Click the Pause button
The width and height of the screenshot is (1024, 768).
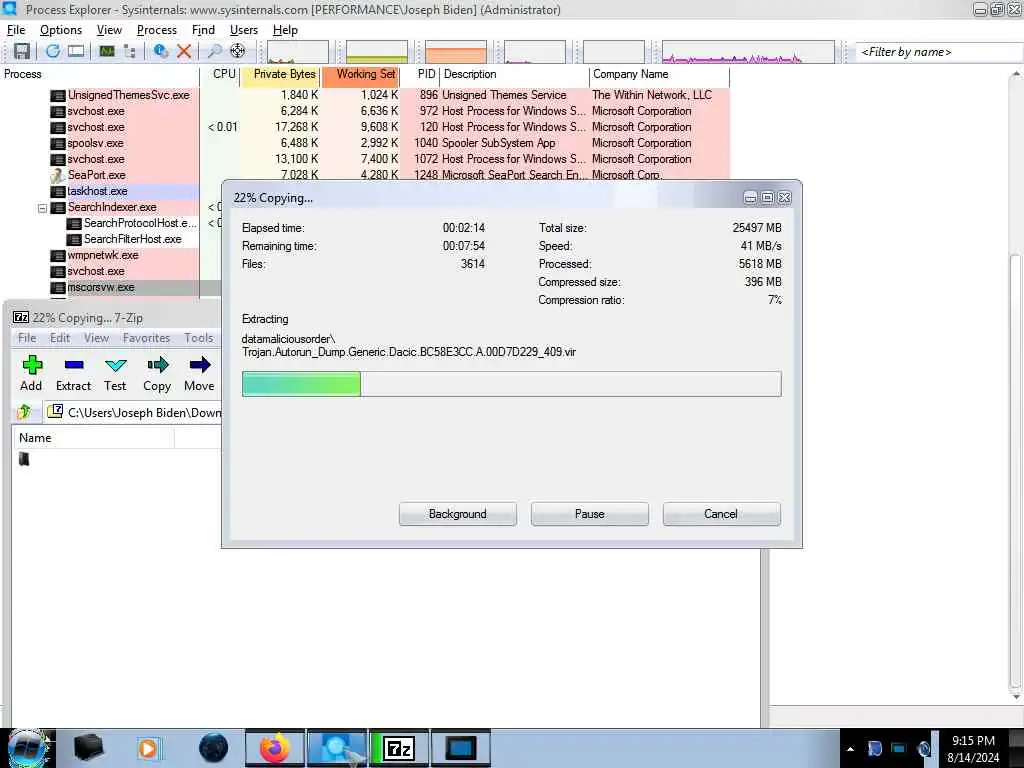tap(590, 514)
